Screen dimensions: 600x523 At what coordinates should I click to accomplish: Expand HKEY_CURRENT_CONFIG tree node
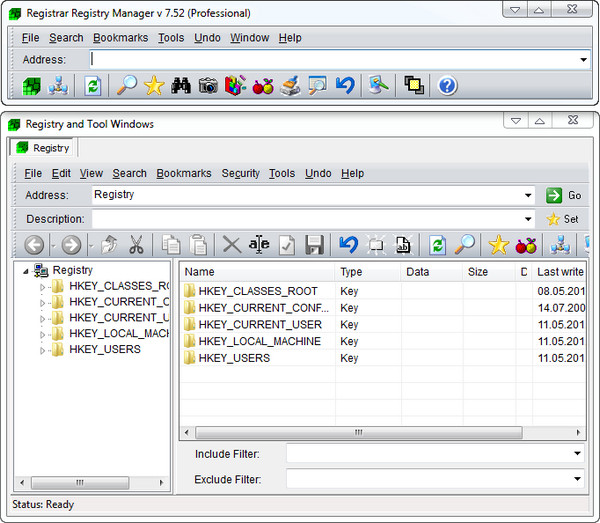tap(42, 303)
